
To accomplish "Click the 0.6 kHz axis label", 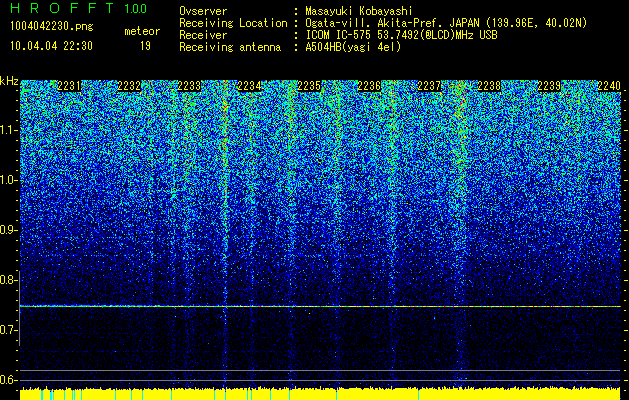I will (x=9, y=380).
